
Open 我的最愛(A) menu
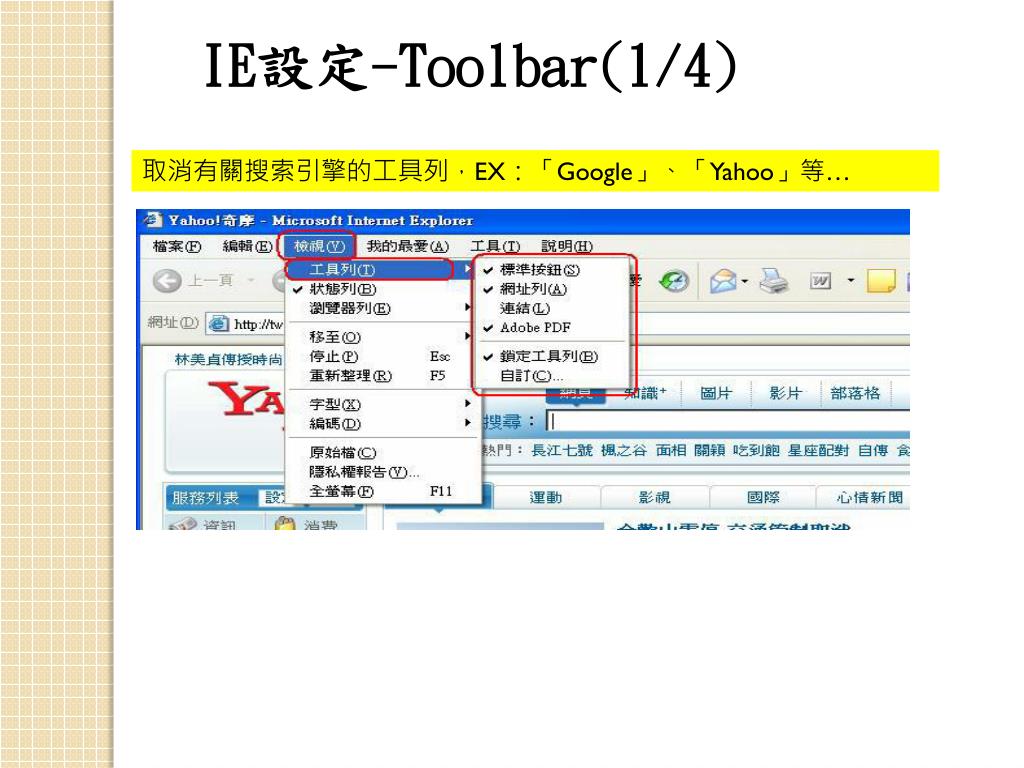(408, 246)
